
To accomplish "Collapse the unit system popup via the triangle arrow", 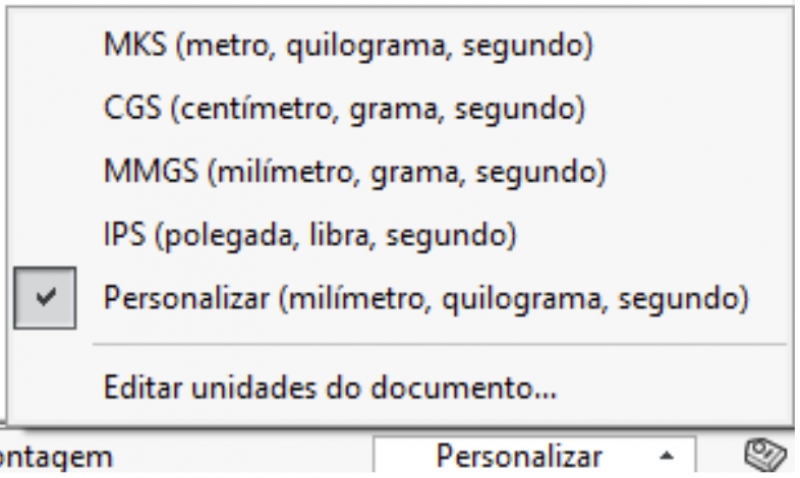I will [666, 456].
